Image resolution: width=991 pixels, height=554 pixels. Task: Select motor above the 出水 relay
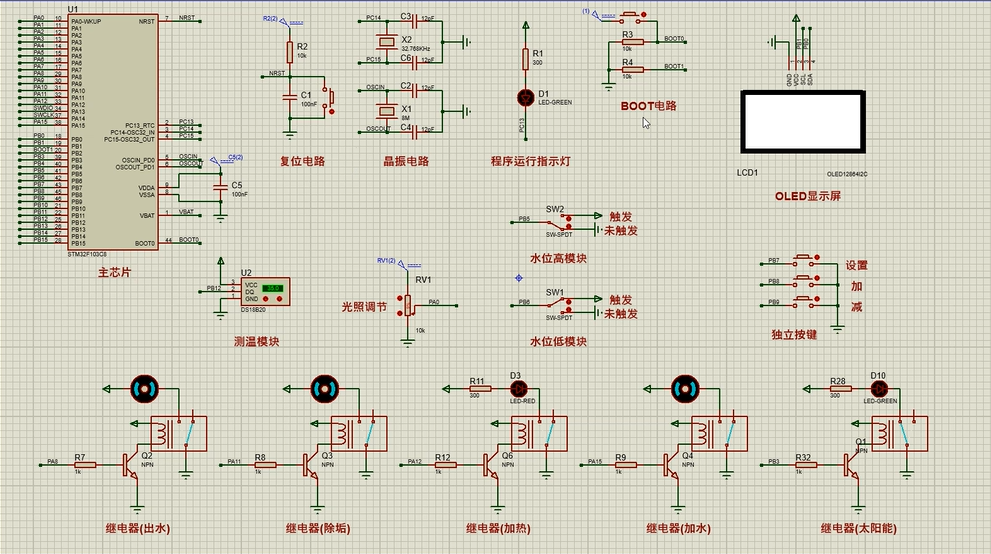(144, 389)
